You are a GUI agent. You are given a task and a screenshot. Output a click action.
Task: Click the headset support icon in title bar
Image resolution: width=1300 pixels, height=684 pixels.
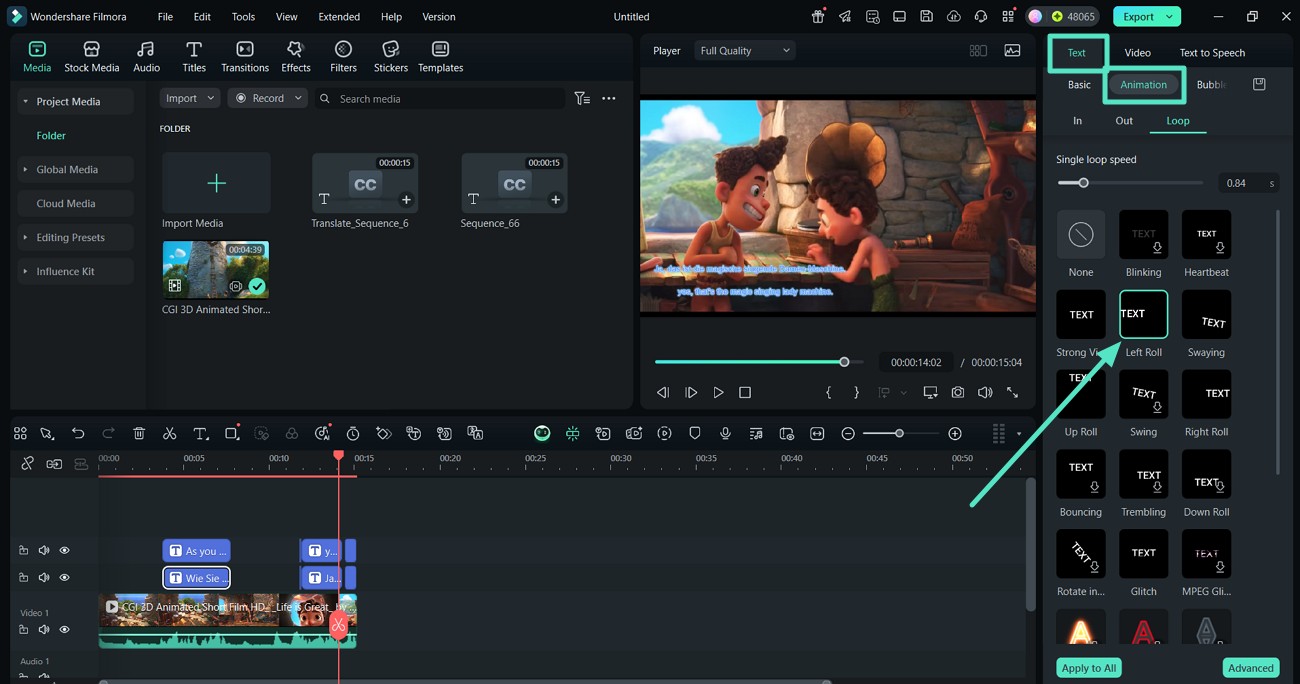[x=981, y=16]
